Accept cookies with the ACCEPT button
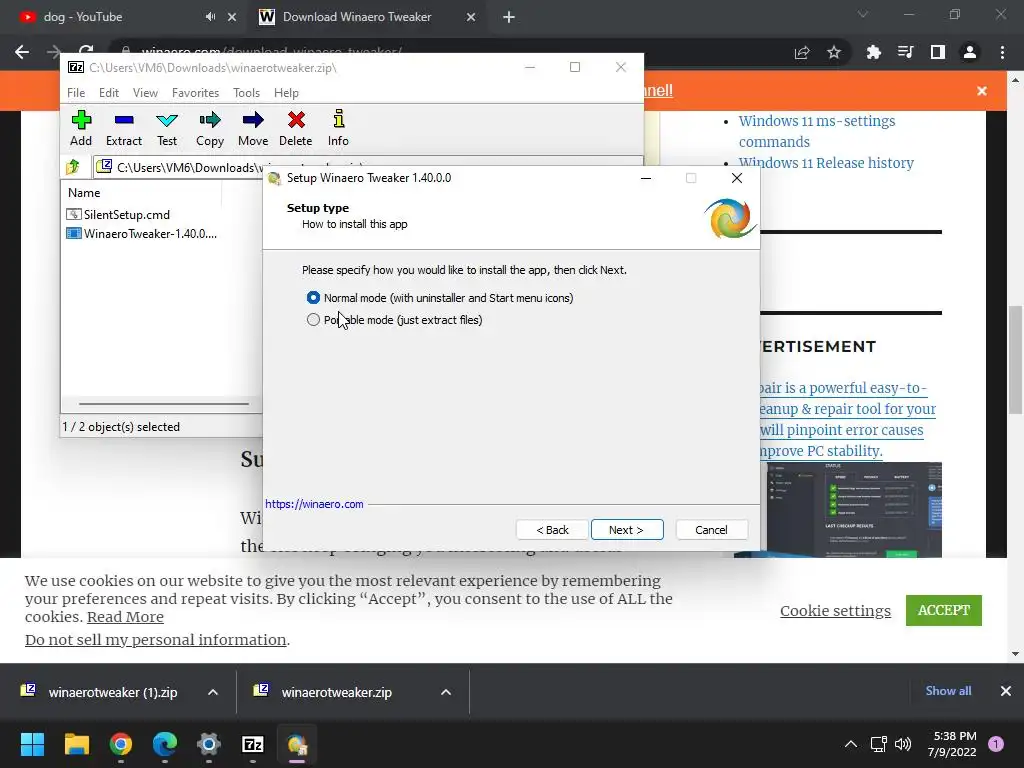 pyautogui.click(x=944, y=611)
